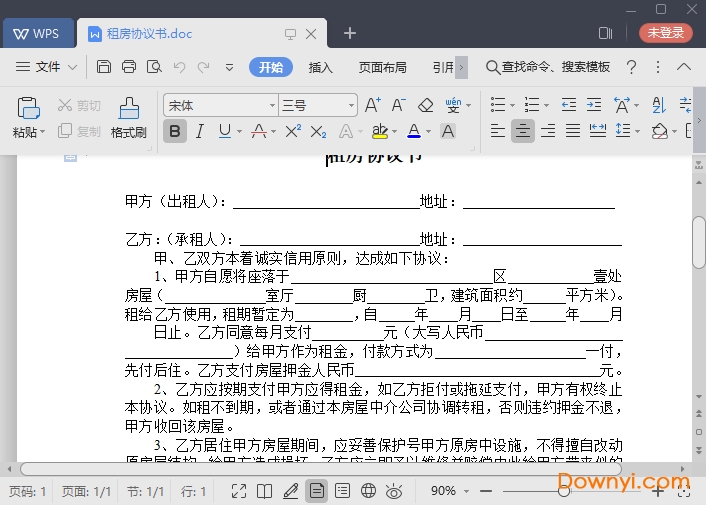This screenshot has height=505, width=706.
Task: Click the 未登录 login button
Action: tap(666, 32)
